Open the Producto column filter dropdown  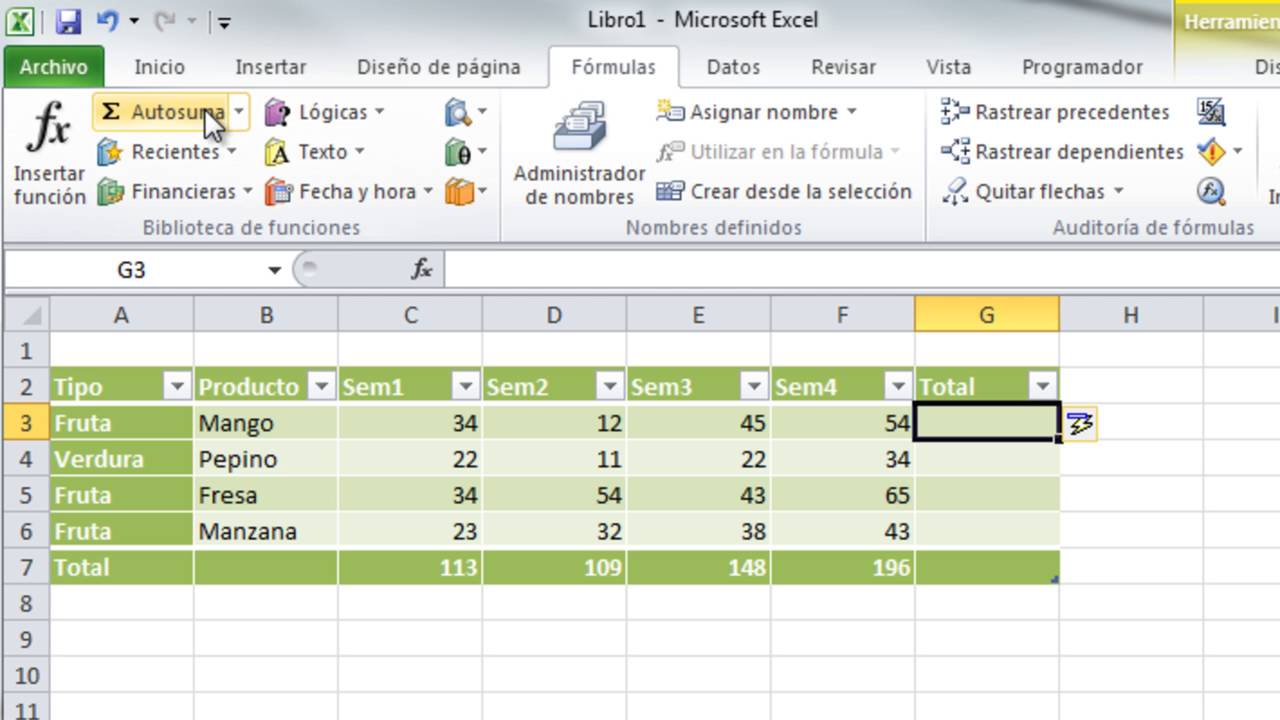tap(321, 387)
